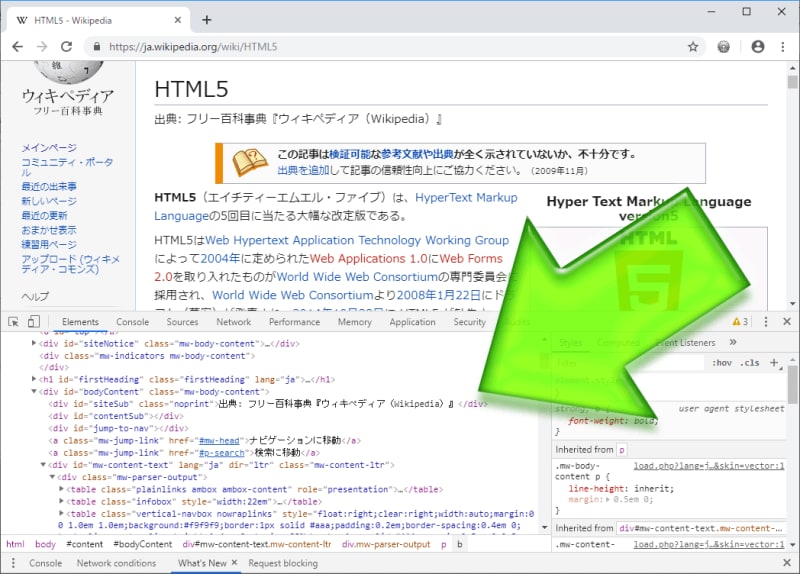This screenshot has width=800, height=574.
Task: Go back using the browser back arrow
Action: pos(17,47)
